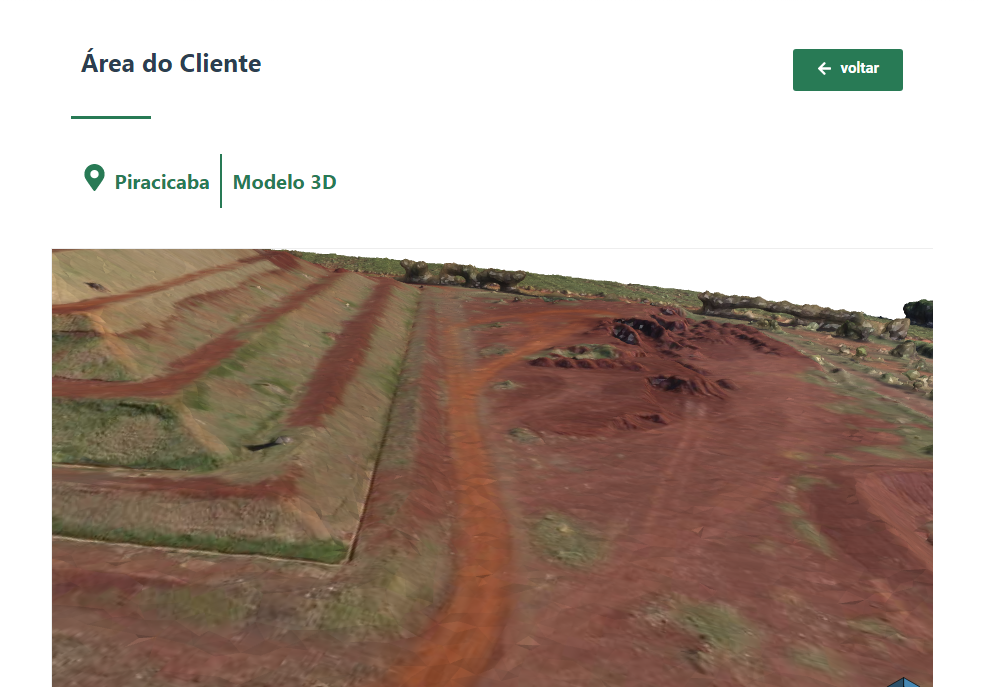Select the Piracicaba location label

click(x=162, y=182)
